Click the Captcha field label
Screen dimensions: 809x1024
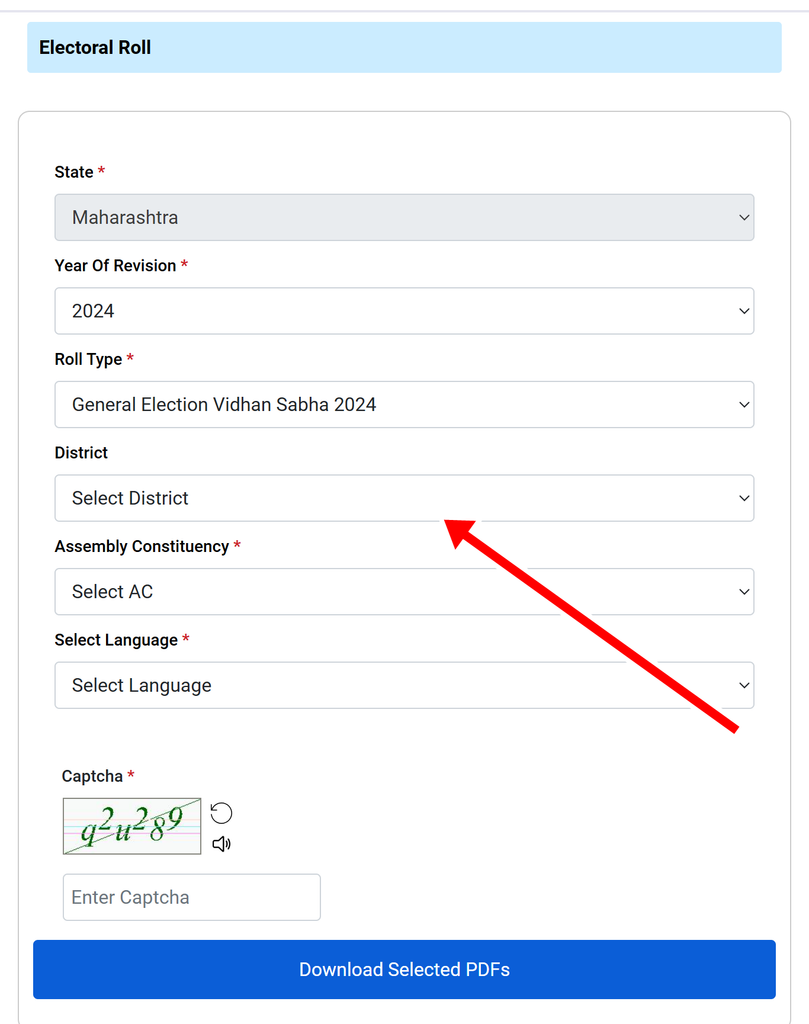click(x=92, y=776)
